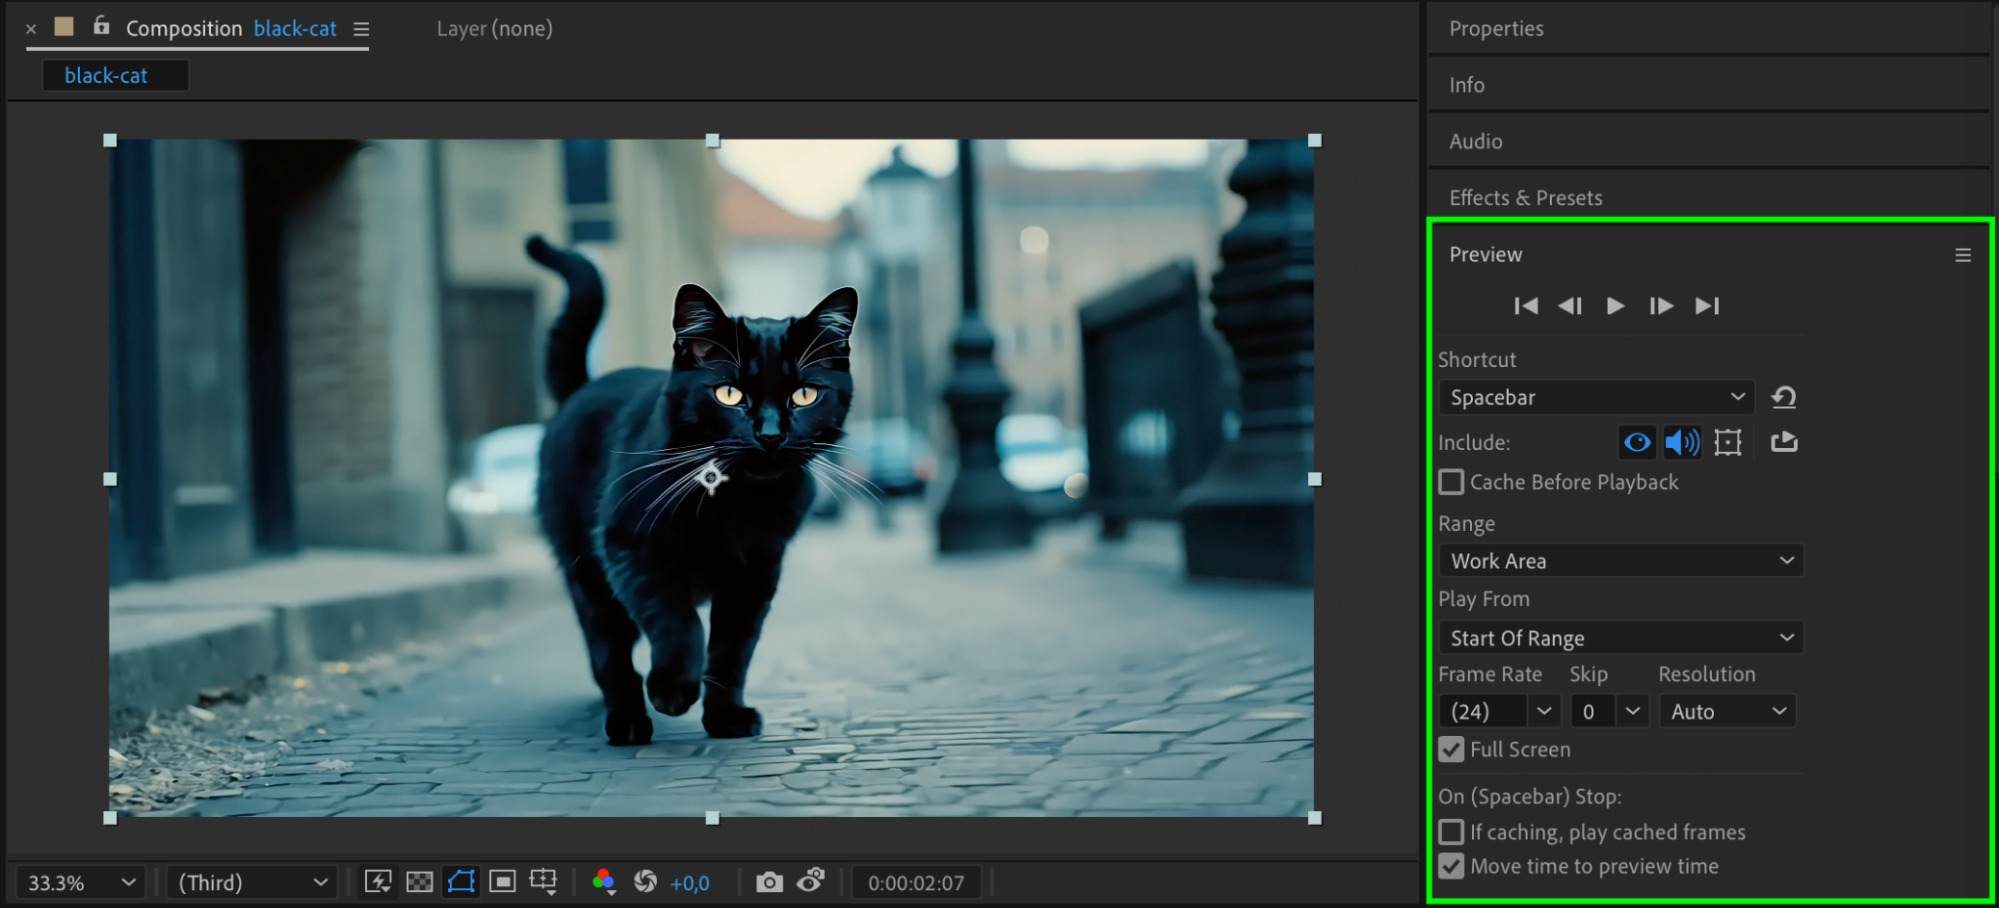Open the 33.3% magnification dropdown
This screenshot has width=1999, height=908.
[81, 883]
